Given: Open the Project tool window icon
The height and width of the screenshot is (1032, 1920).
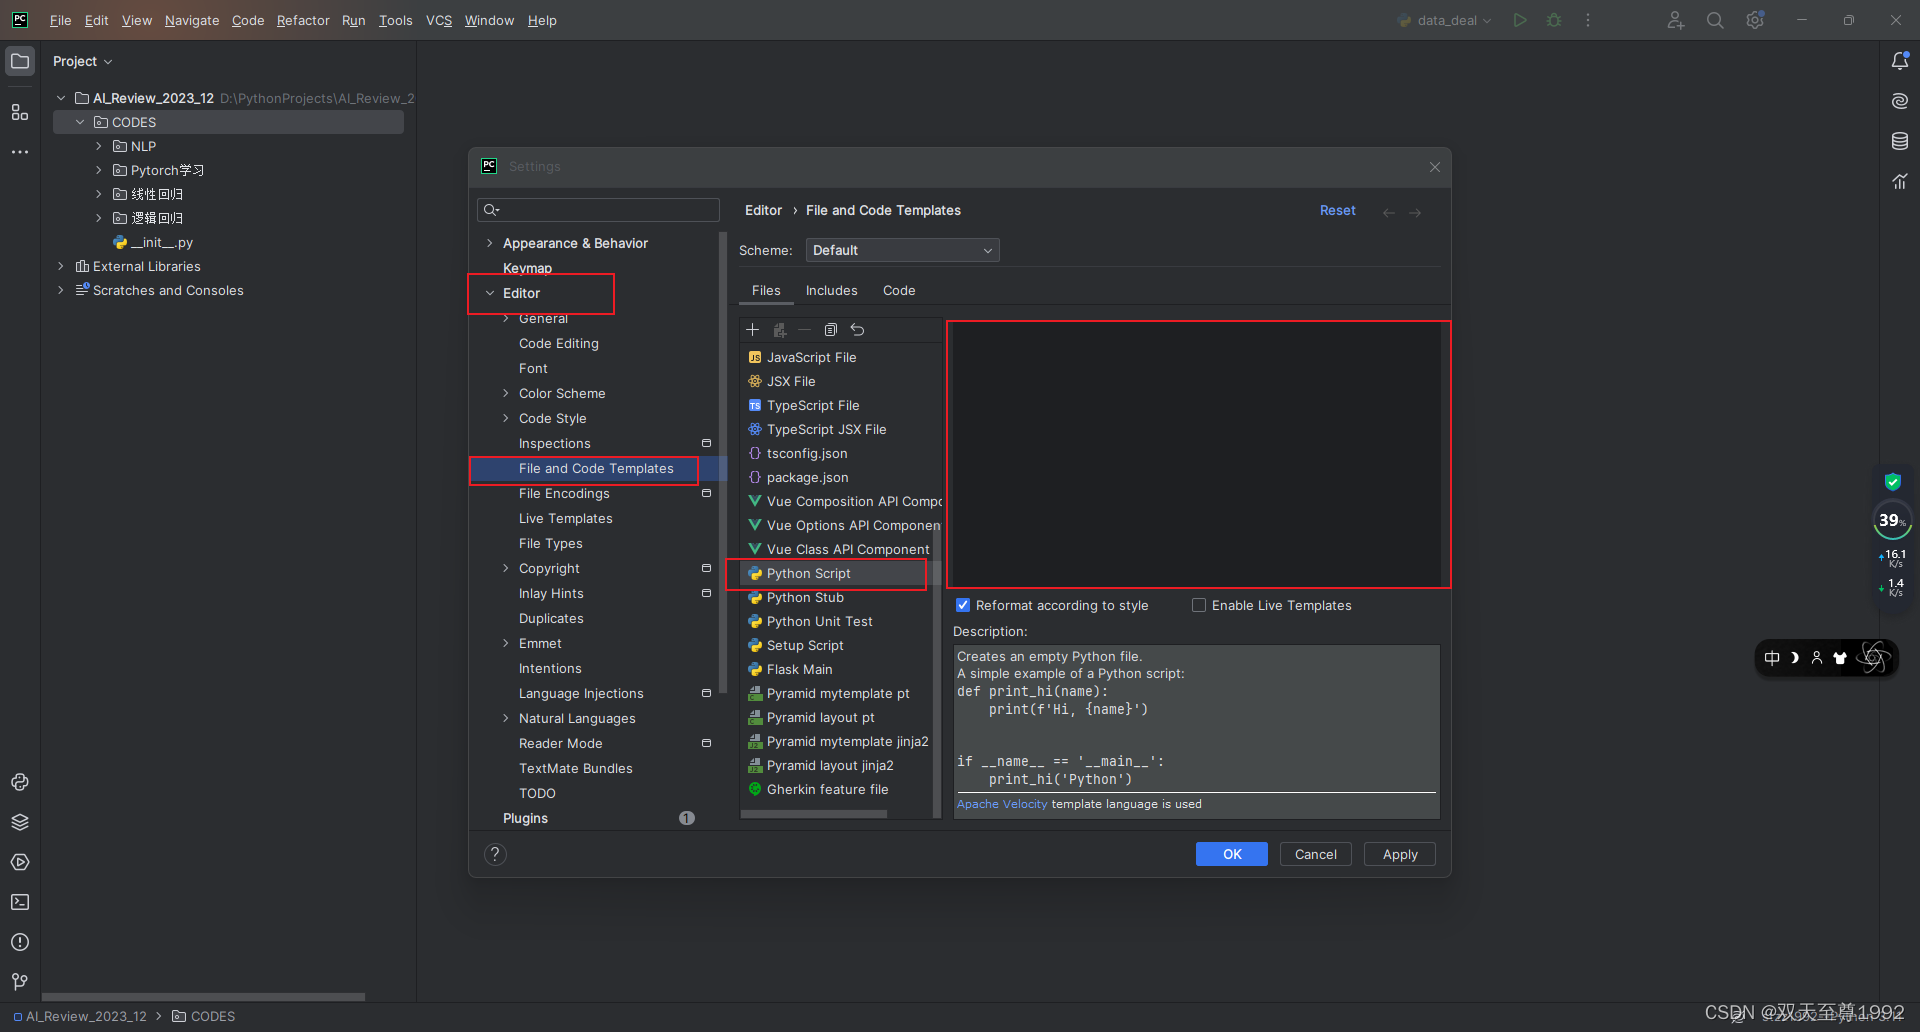Looking at the screenshot, I should [x=20, y=61].
